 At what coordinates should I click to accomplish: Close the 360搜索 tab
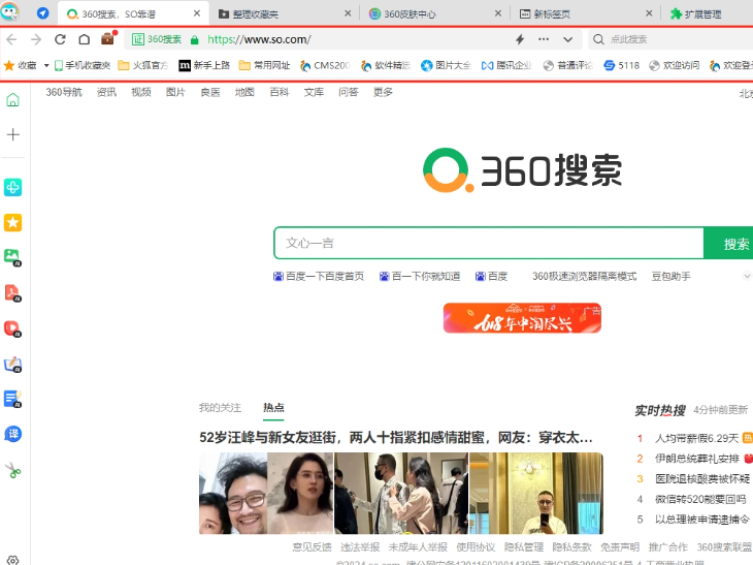point(197,13)
